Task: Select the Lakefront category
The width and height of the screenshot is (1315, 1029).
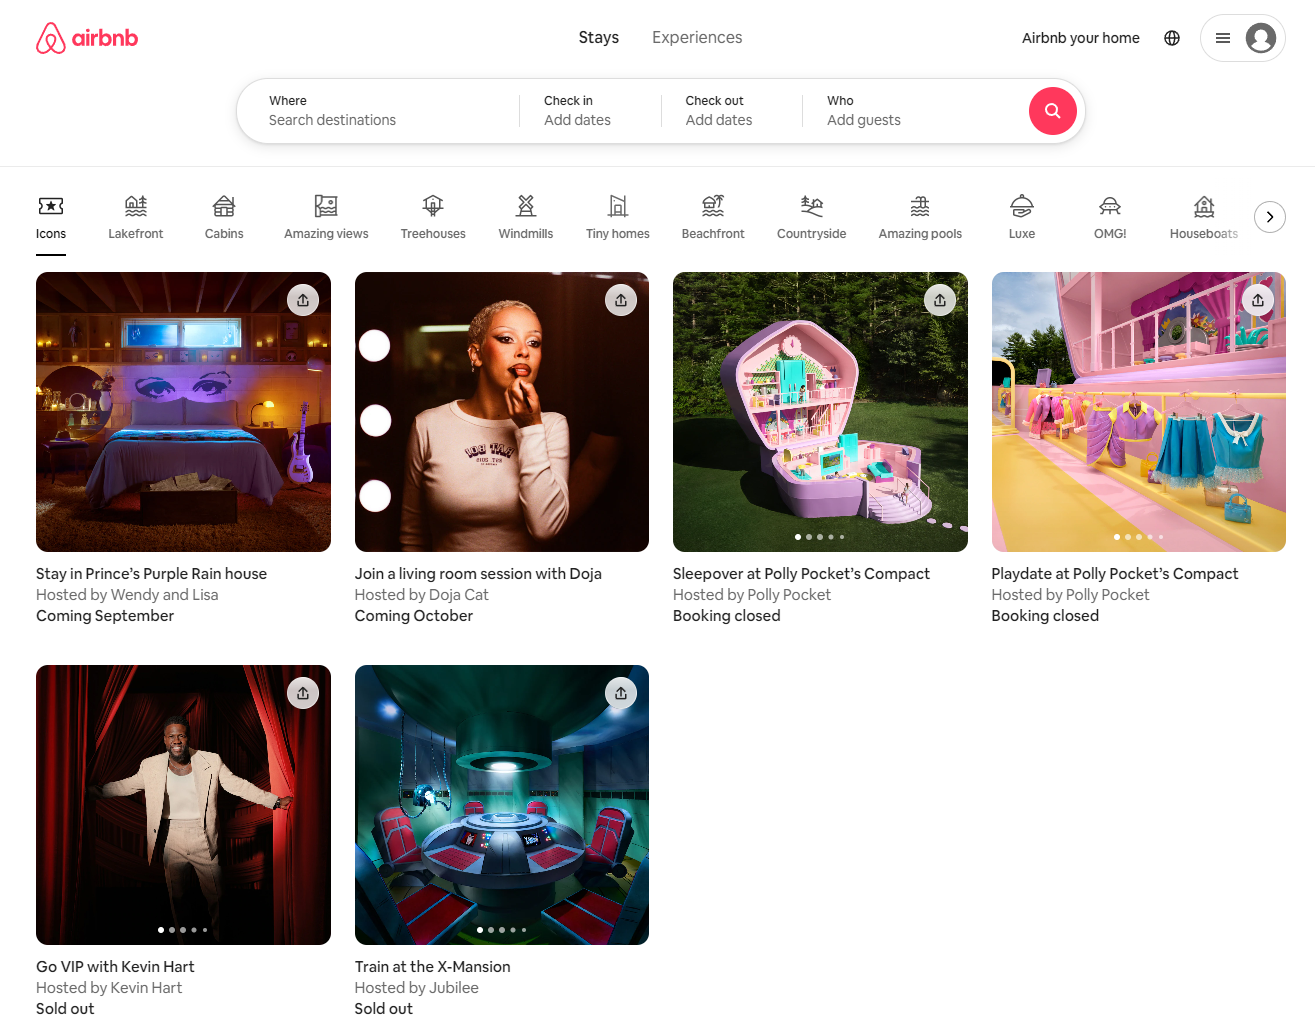Action: 136,218
